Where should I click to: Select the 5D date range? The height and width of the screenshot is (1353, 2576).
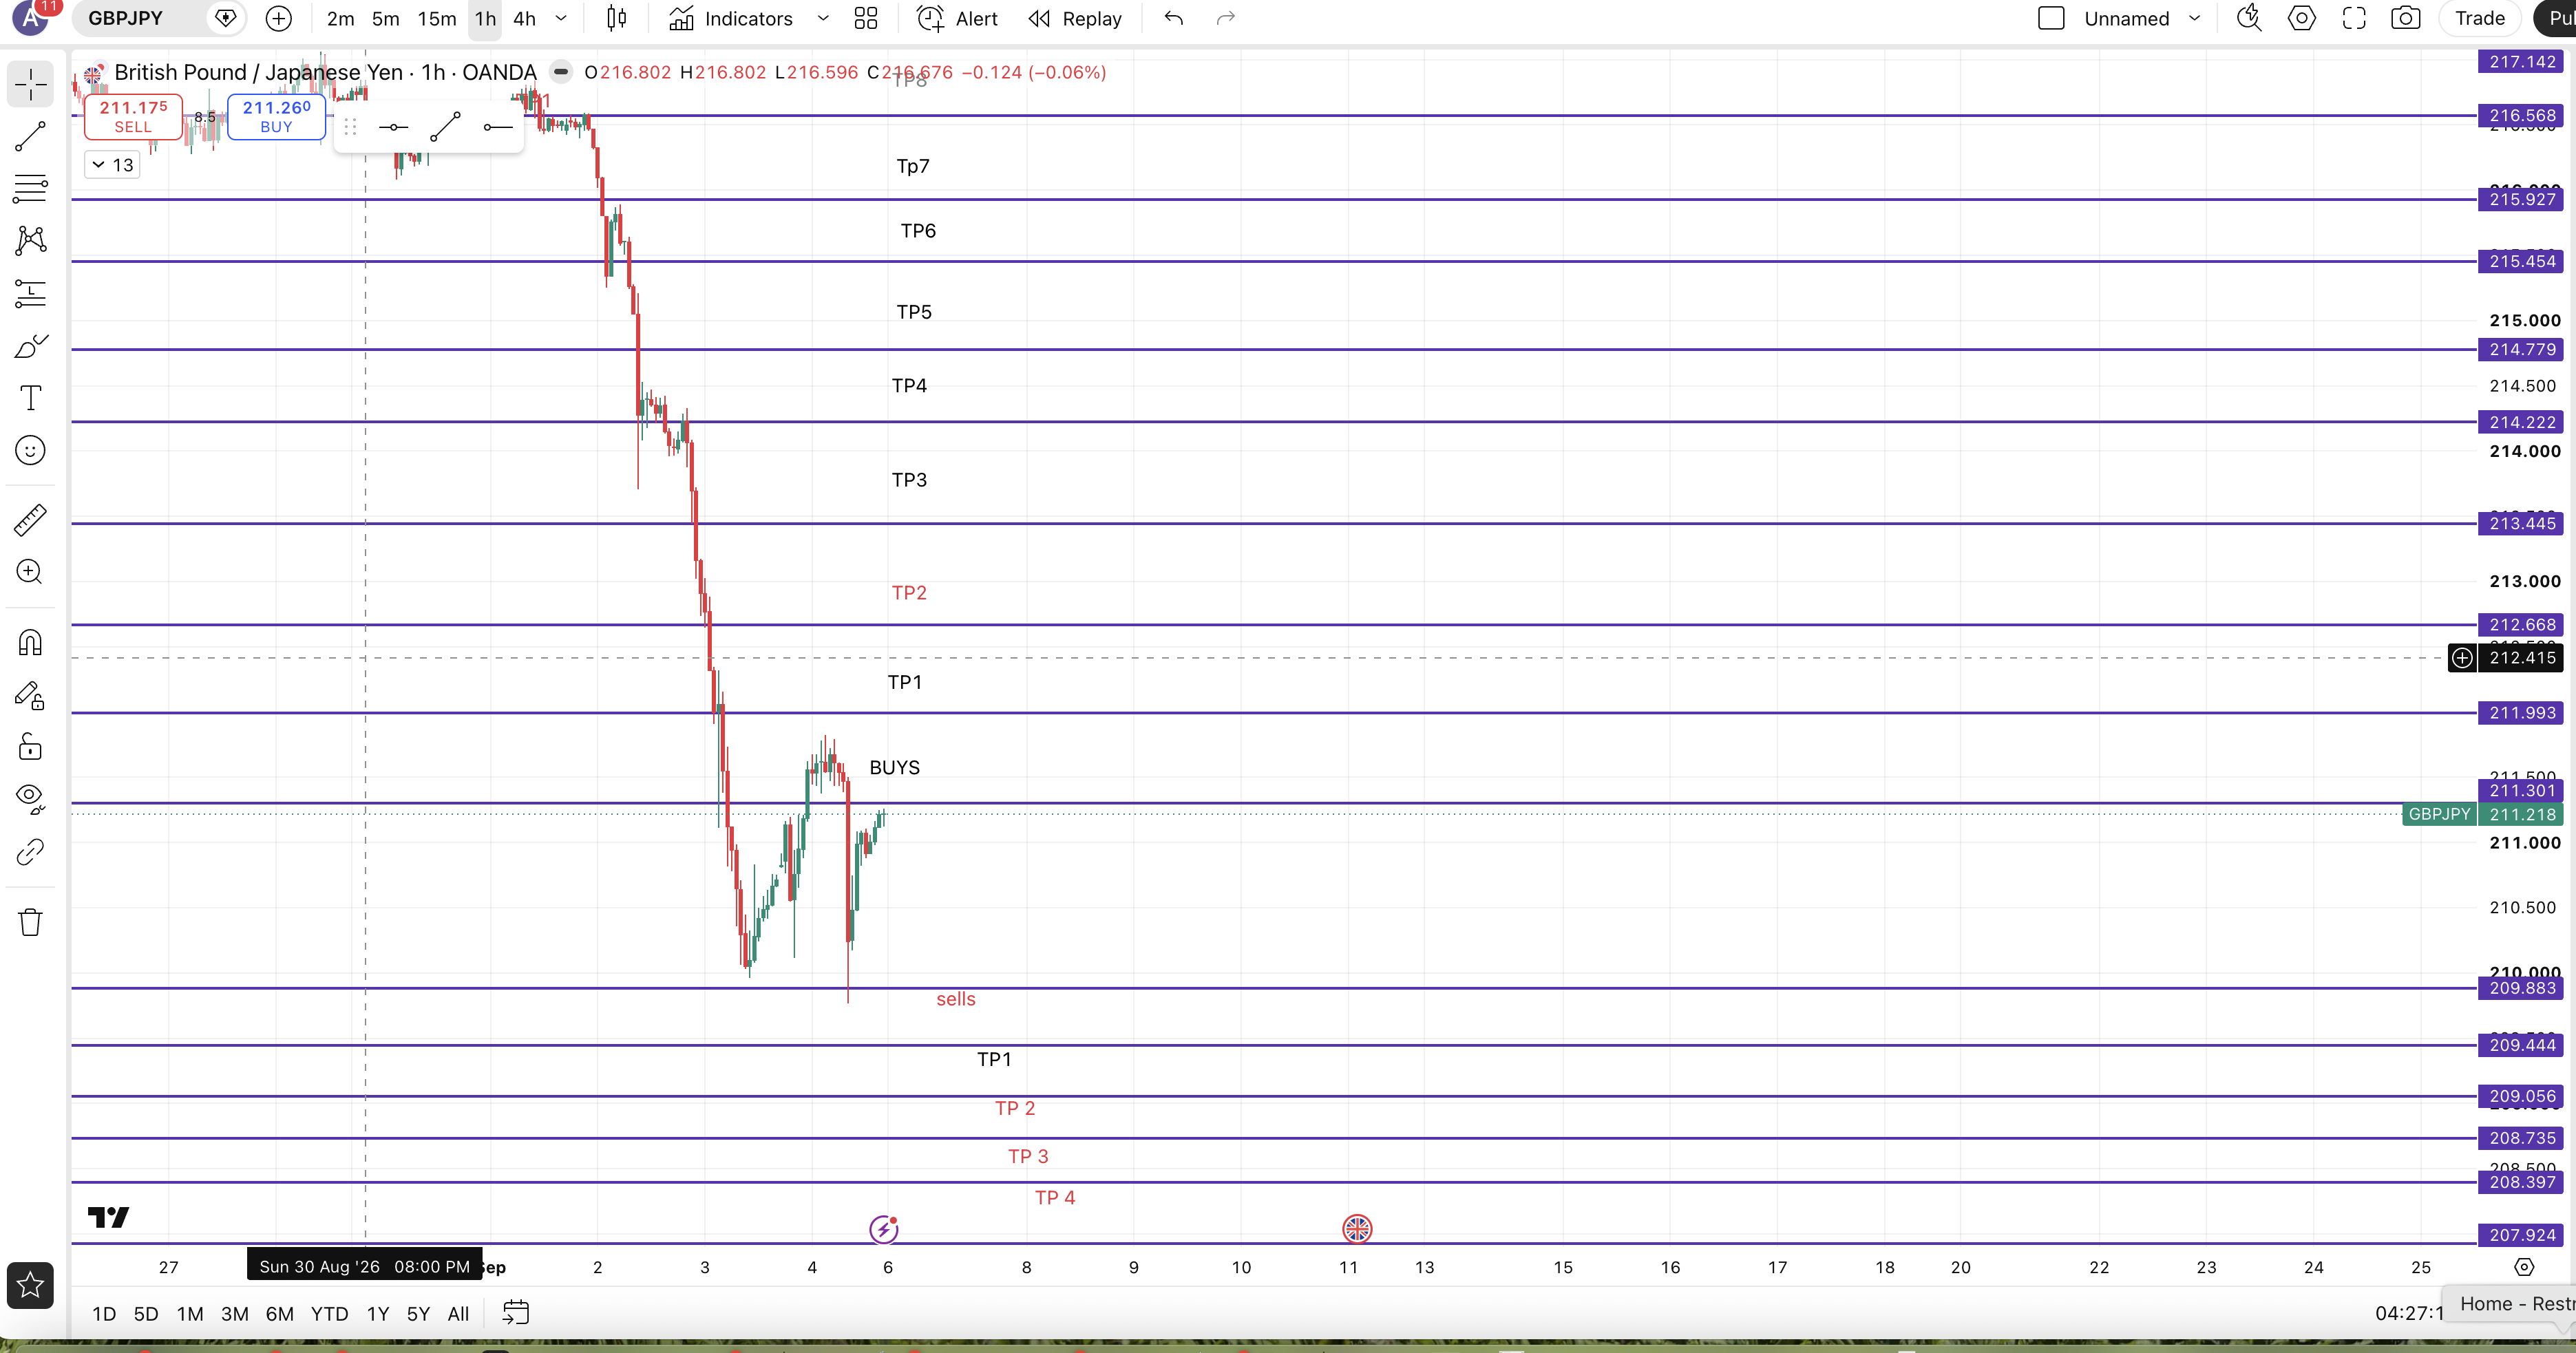146,1313
